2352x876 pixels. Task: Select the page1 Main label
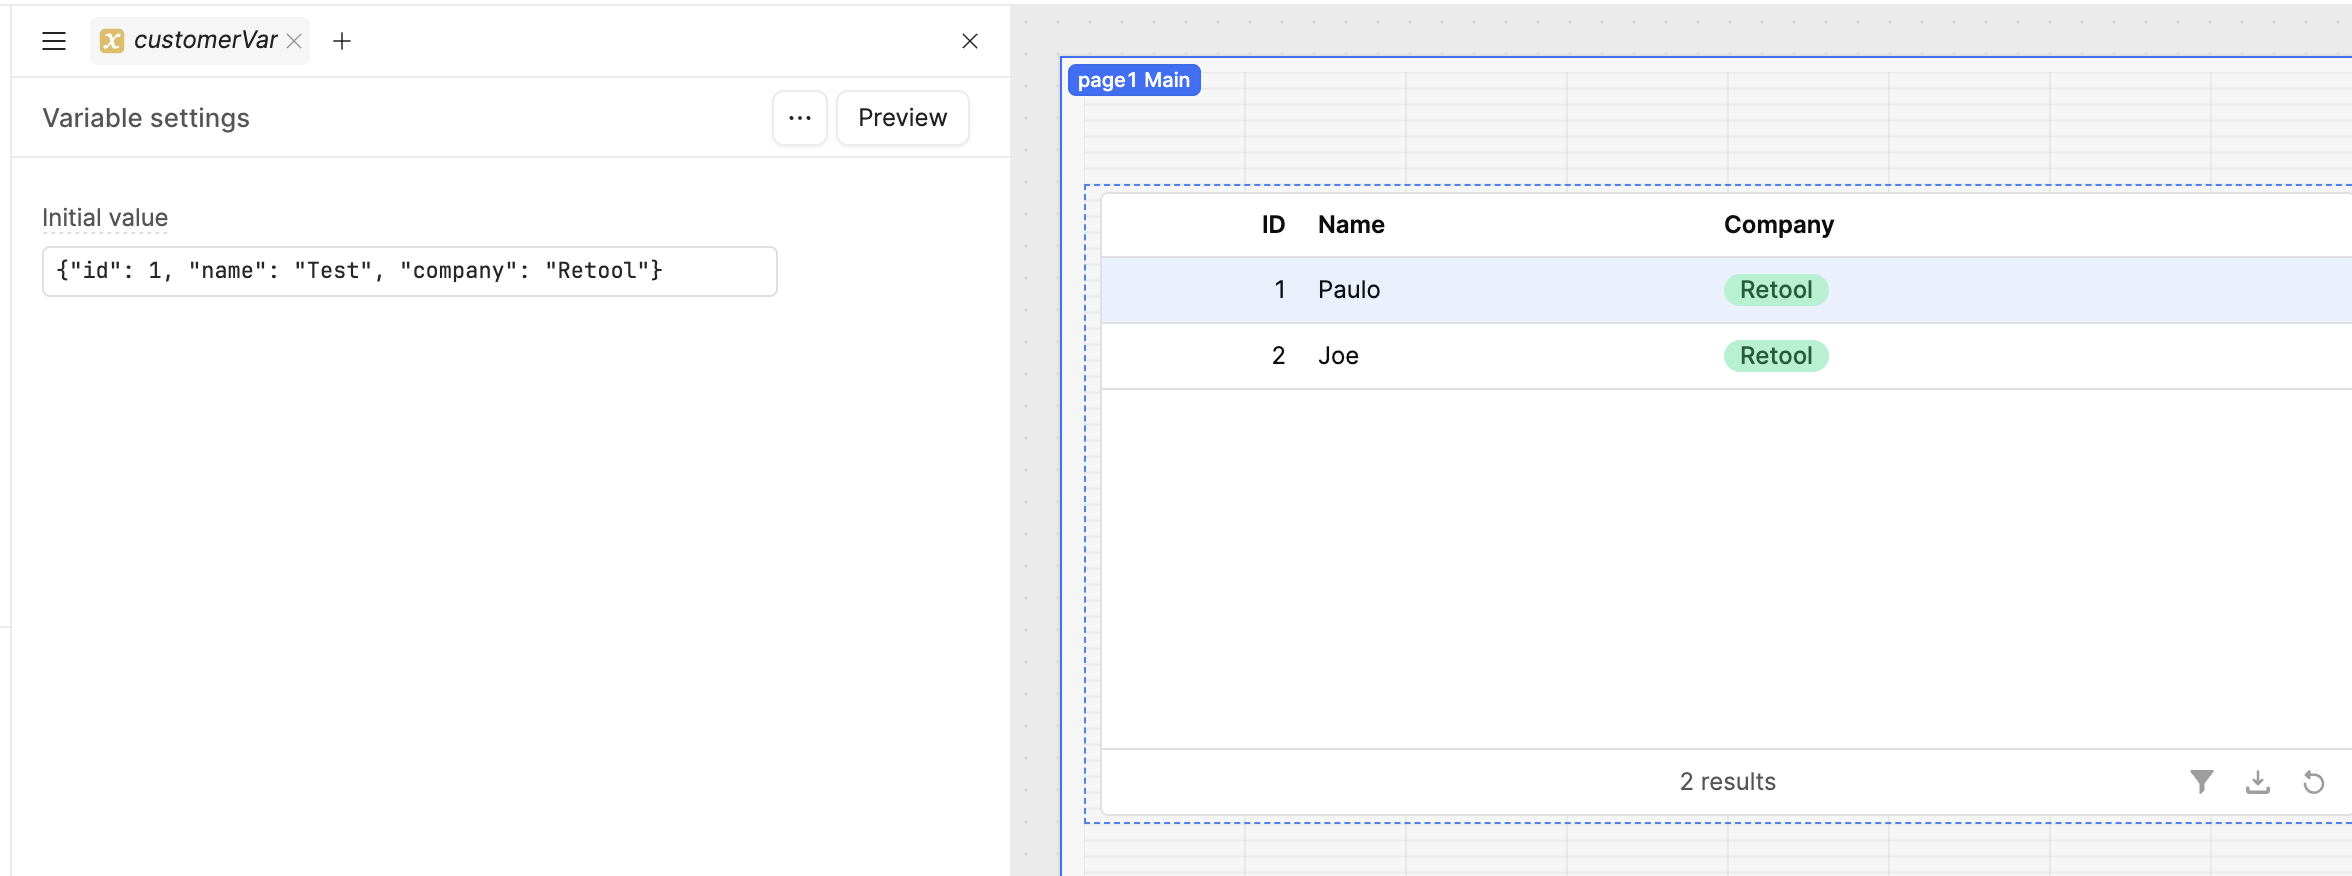click(x=1134, y=80)
